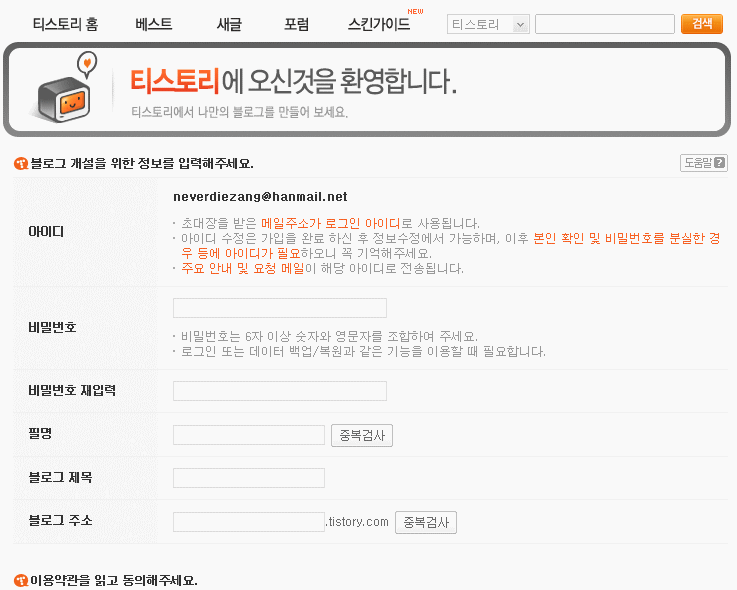This screenshot has height=590, width=737.
Task: Click the 비밀번호는 6자 이상 hint text
Action: [329, 337]
